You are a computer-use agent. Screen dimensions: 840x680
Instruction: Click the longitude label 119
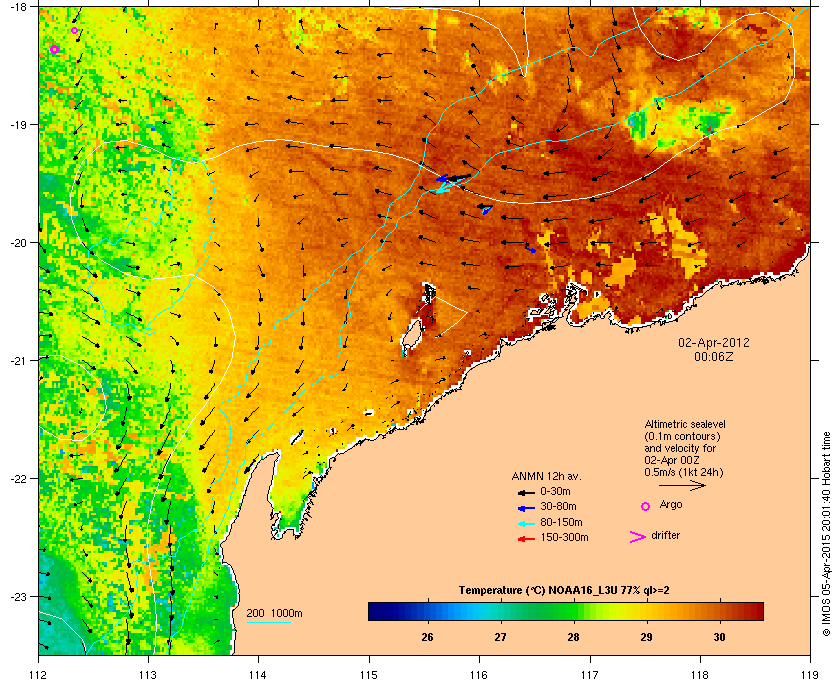810,674
